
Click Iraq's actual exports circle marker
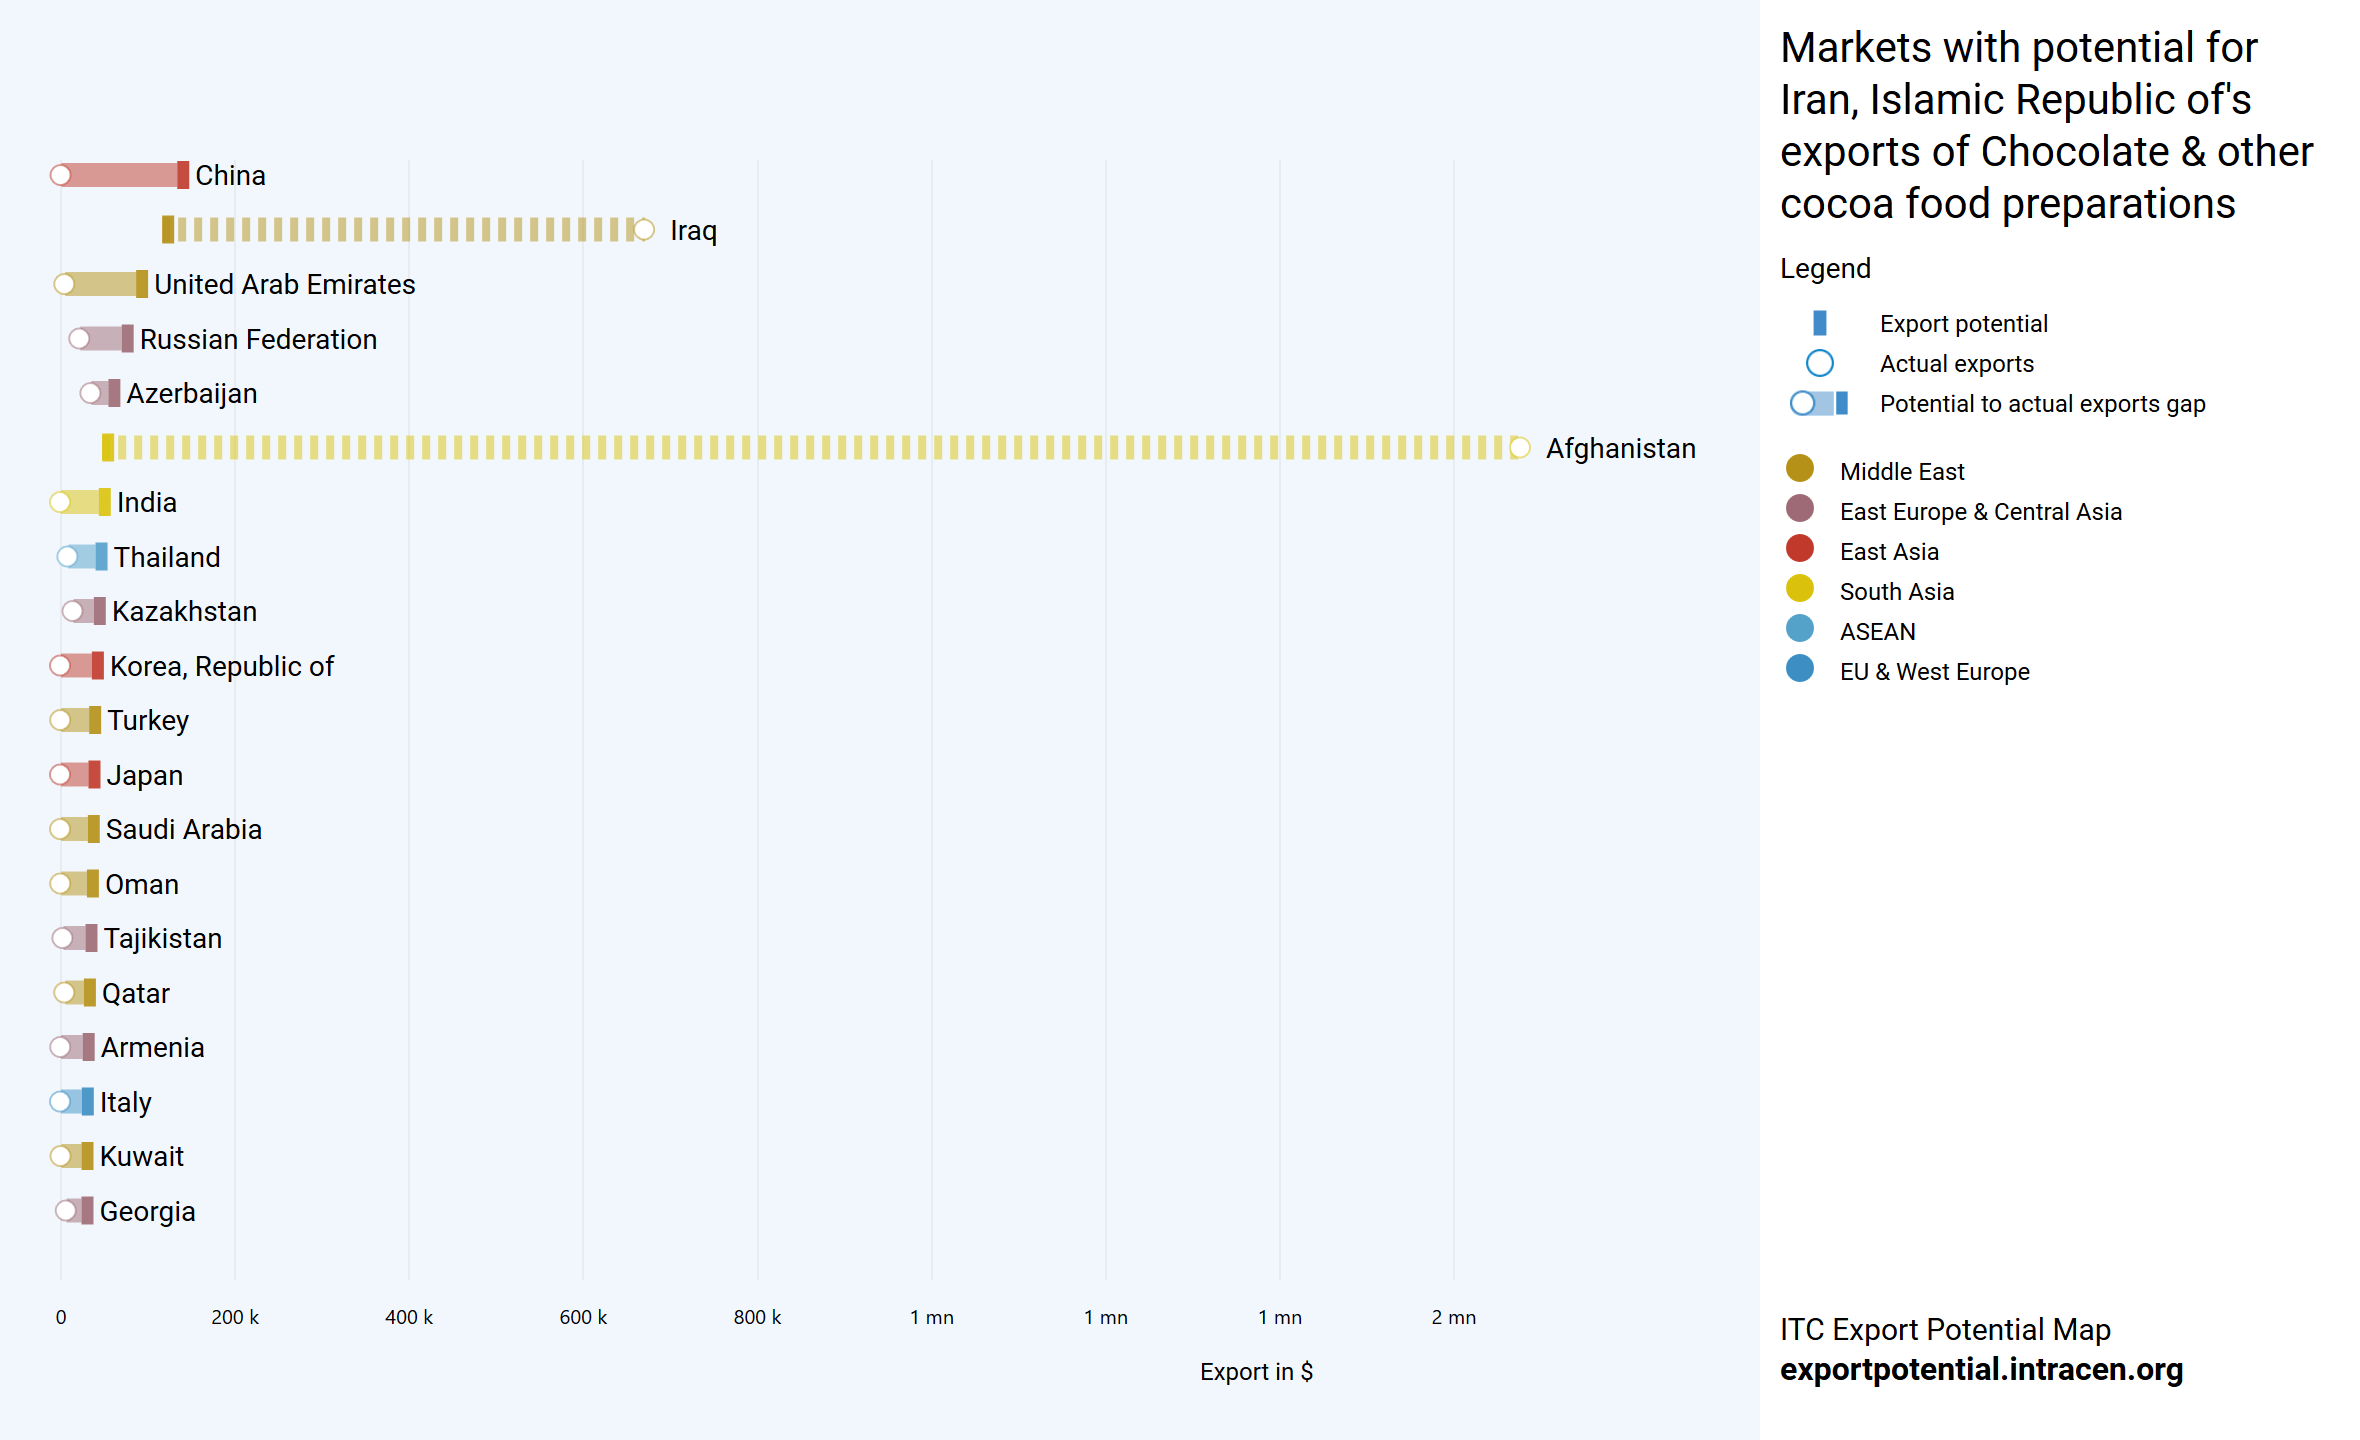pyautogui.click(x=644, y=230)
